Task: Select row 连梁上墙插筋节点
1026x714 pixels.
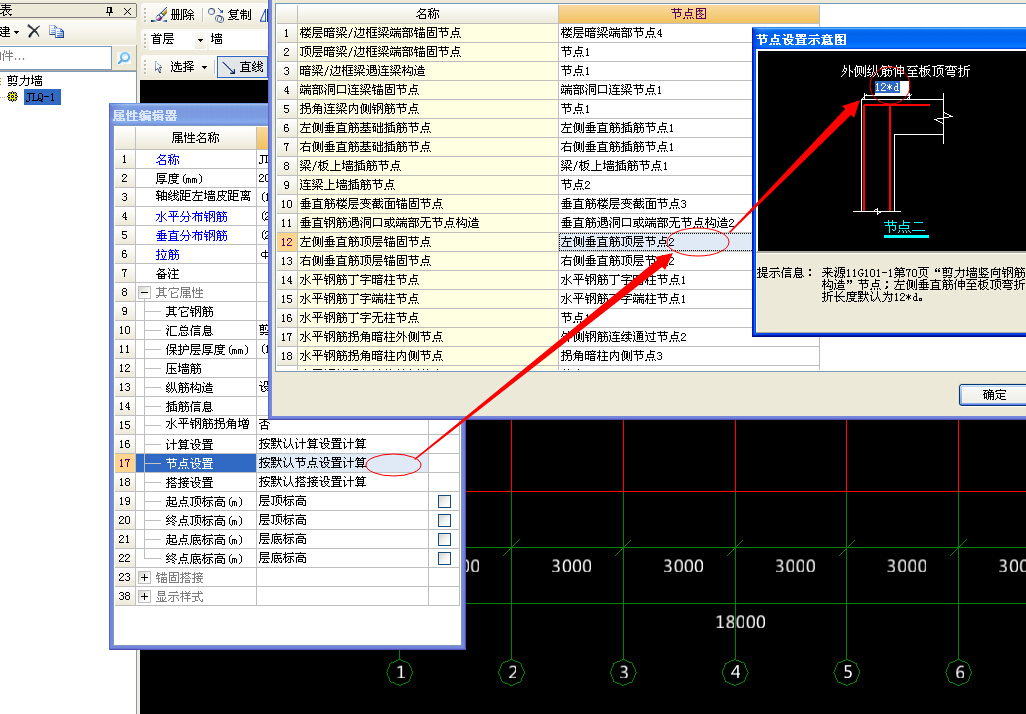Action: (x=427, y=185)
